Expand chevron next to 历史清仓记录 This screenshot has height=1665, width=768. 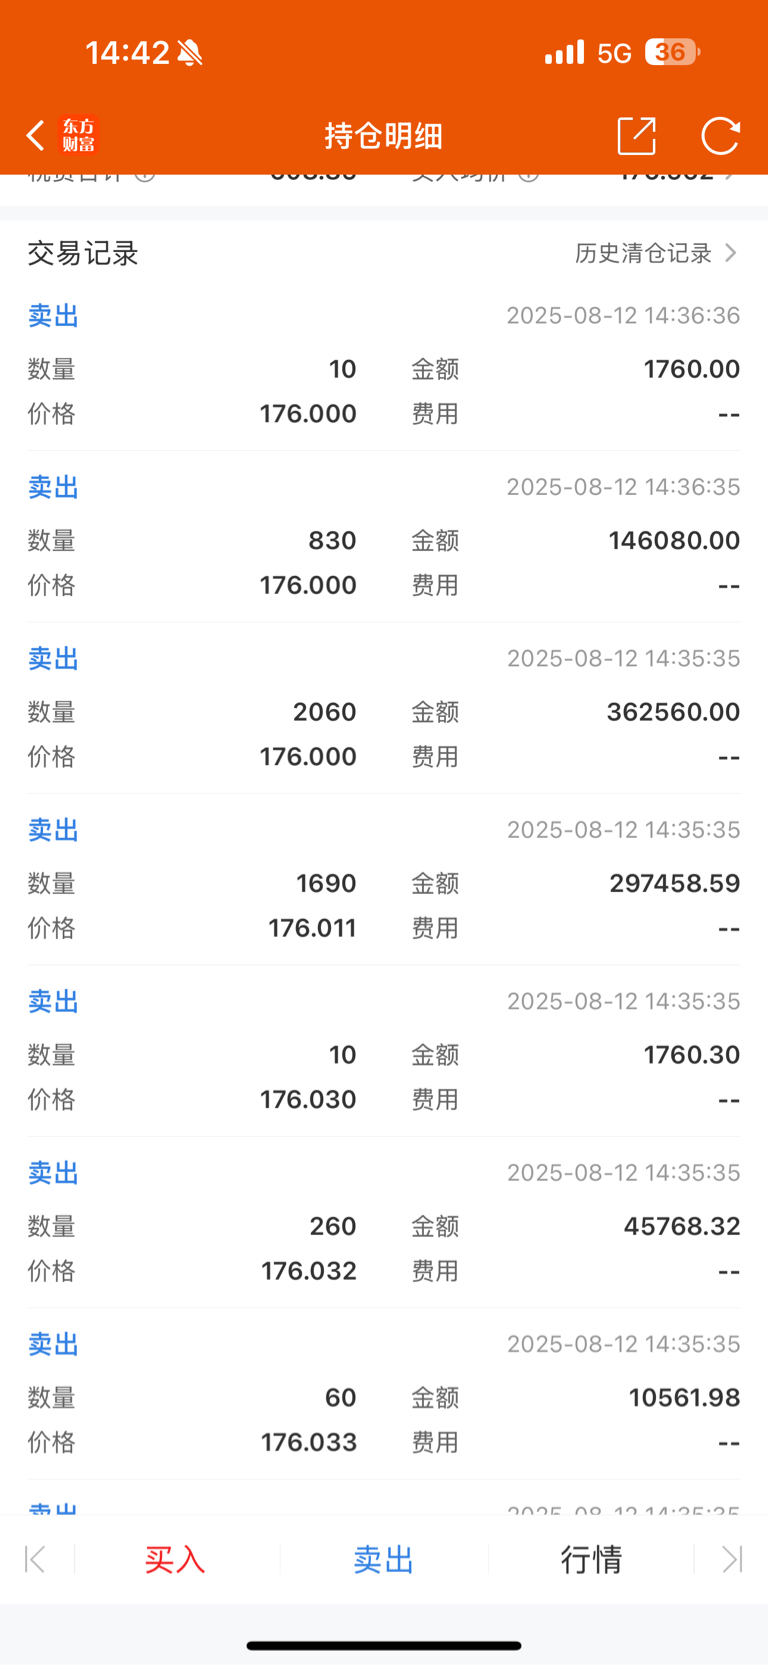click(x=731, y=253)
